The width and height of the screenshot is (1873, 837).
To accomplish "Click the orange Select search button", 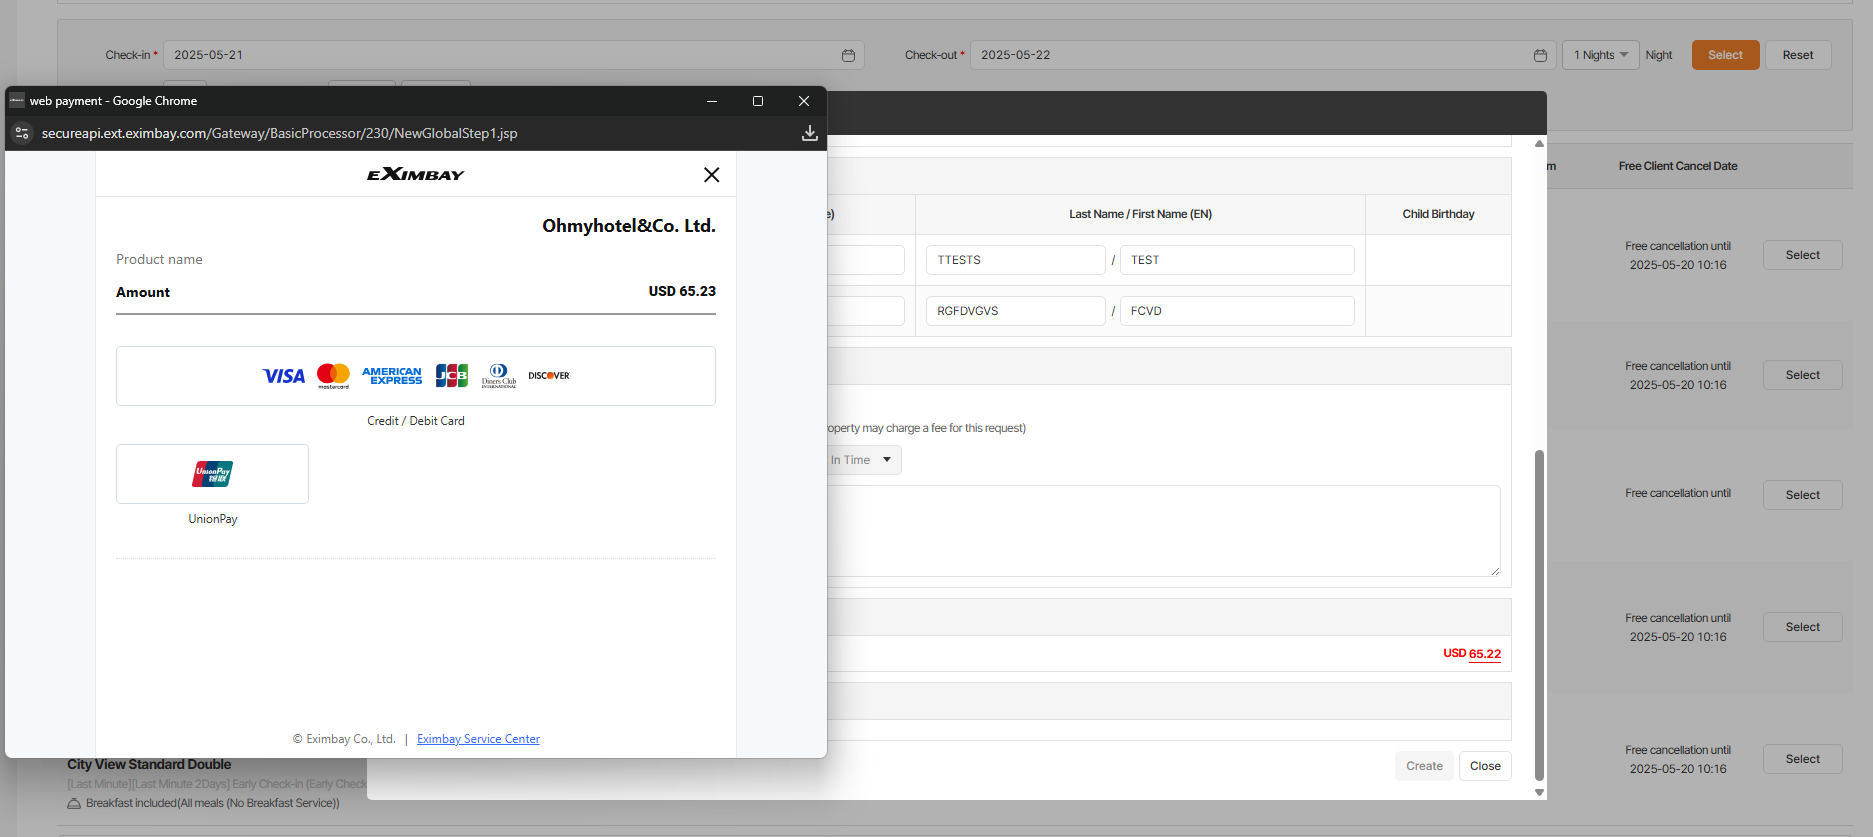I will coord(1725,55).
